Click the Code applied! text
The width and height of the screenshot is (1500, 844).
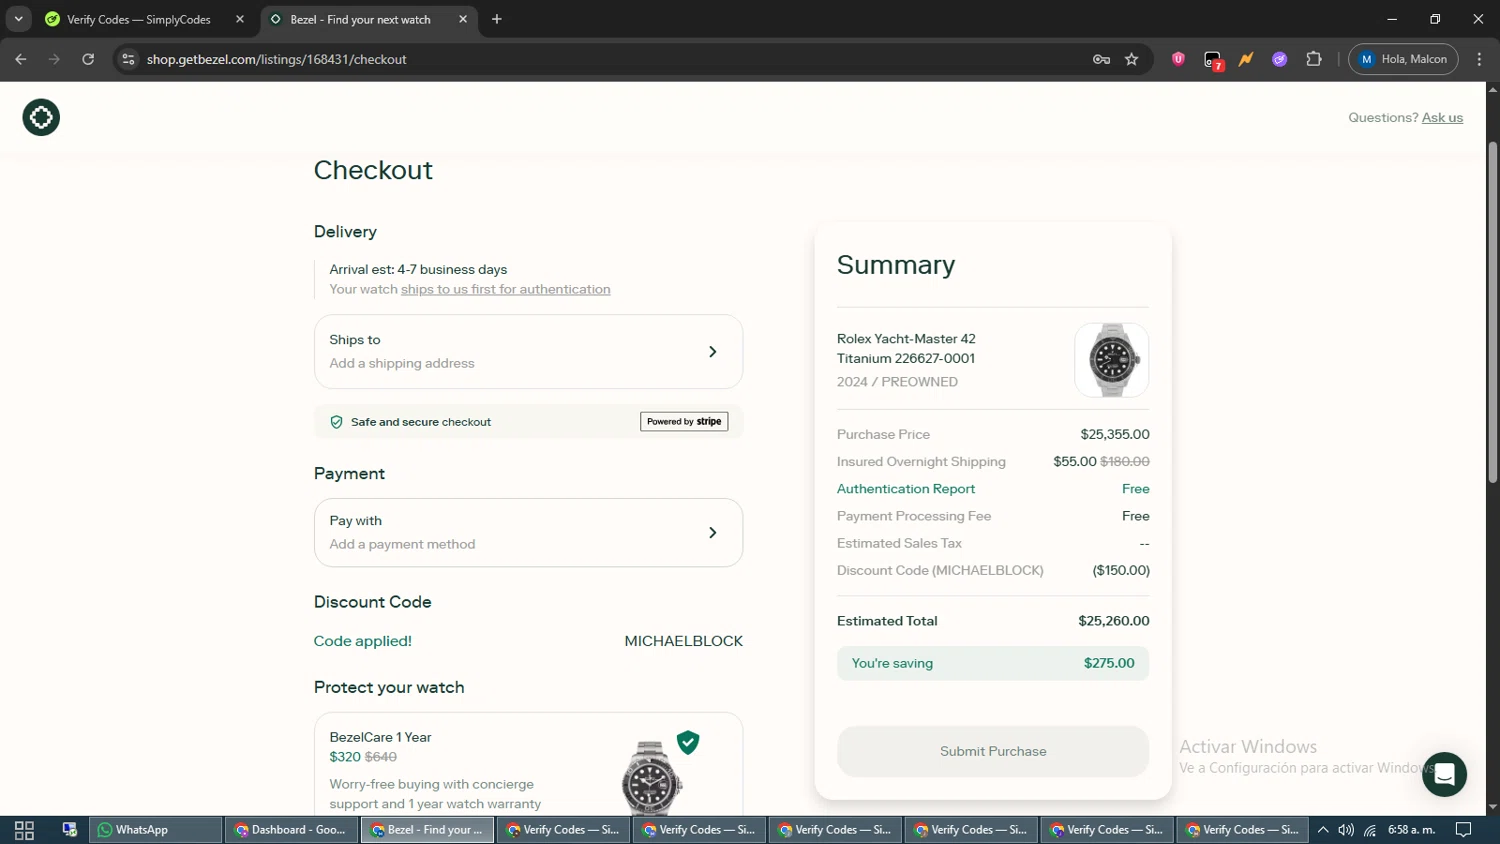tap(362, 641)
